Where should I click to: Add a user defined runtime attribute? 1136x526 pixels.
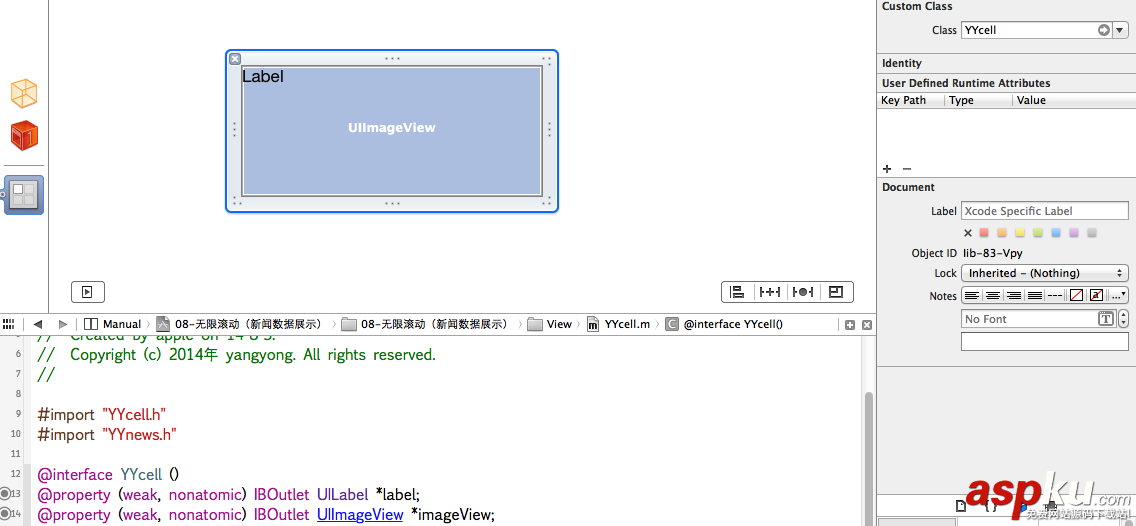887,169
